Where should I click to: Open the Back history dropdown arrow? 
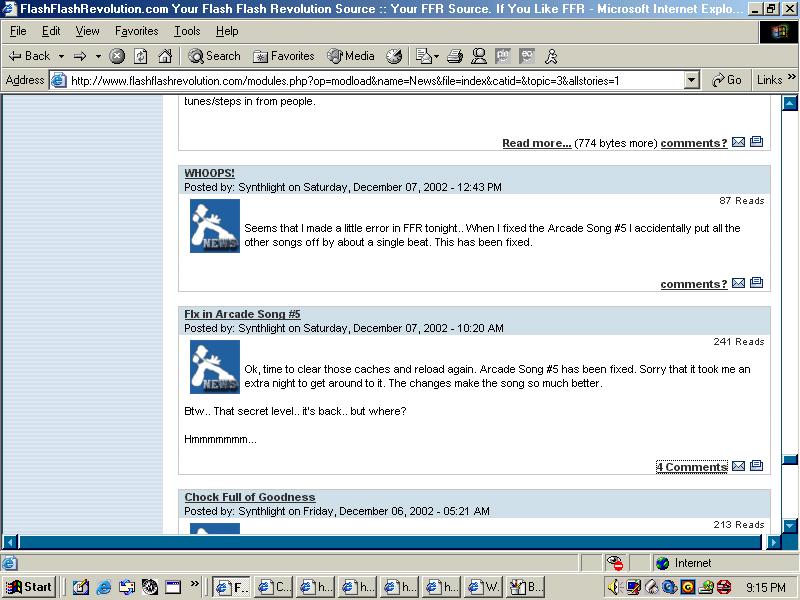click(61, 56)
